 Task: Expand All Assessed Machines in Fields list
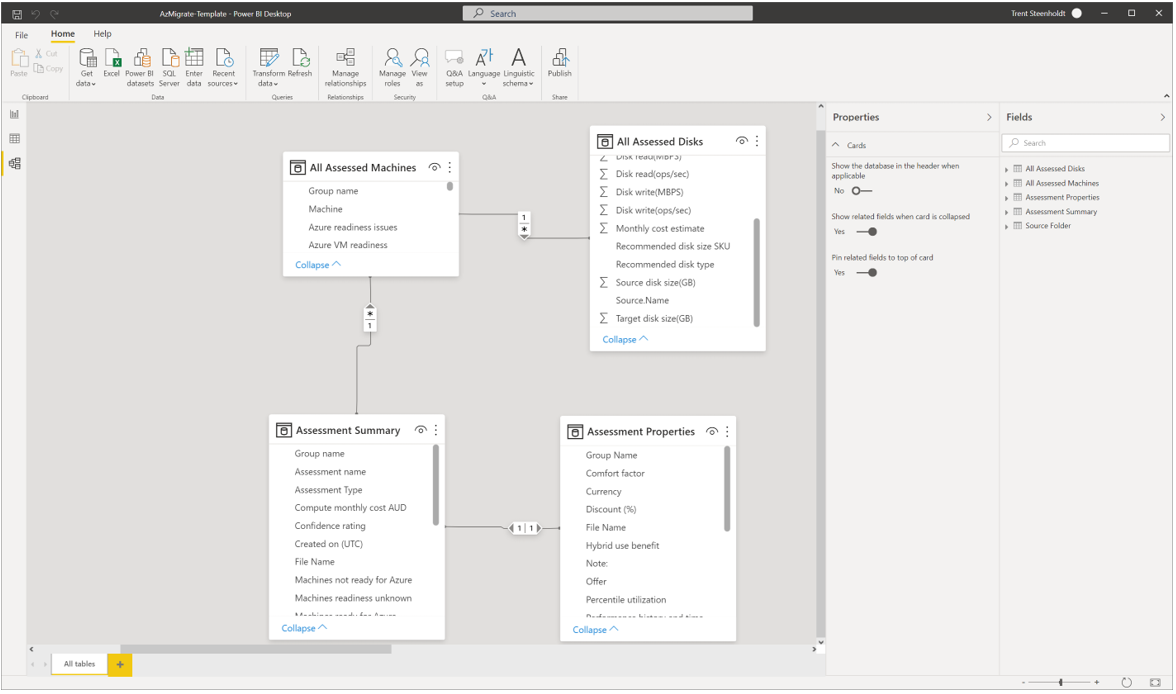click(x=1006, y=184)
